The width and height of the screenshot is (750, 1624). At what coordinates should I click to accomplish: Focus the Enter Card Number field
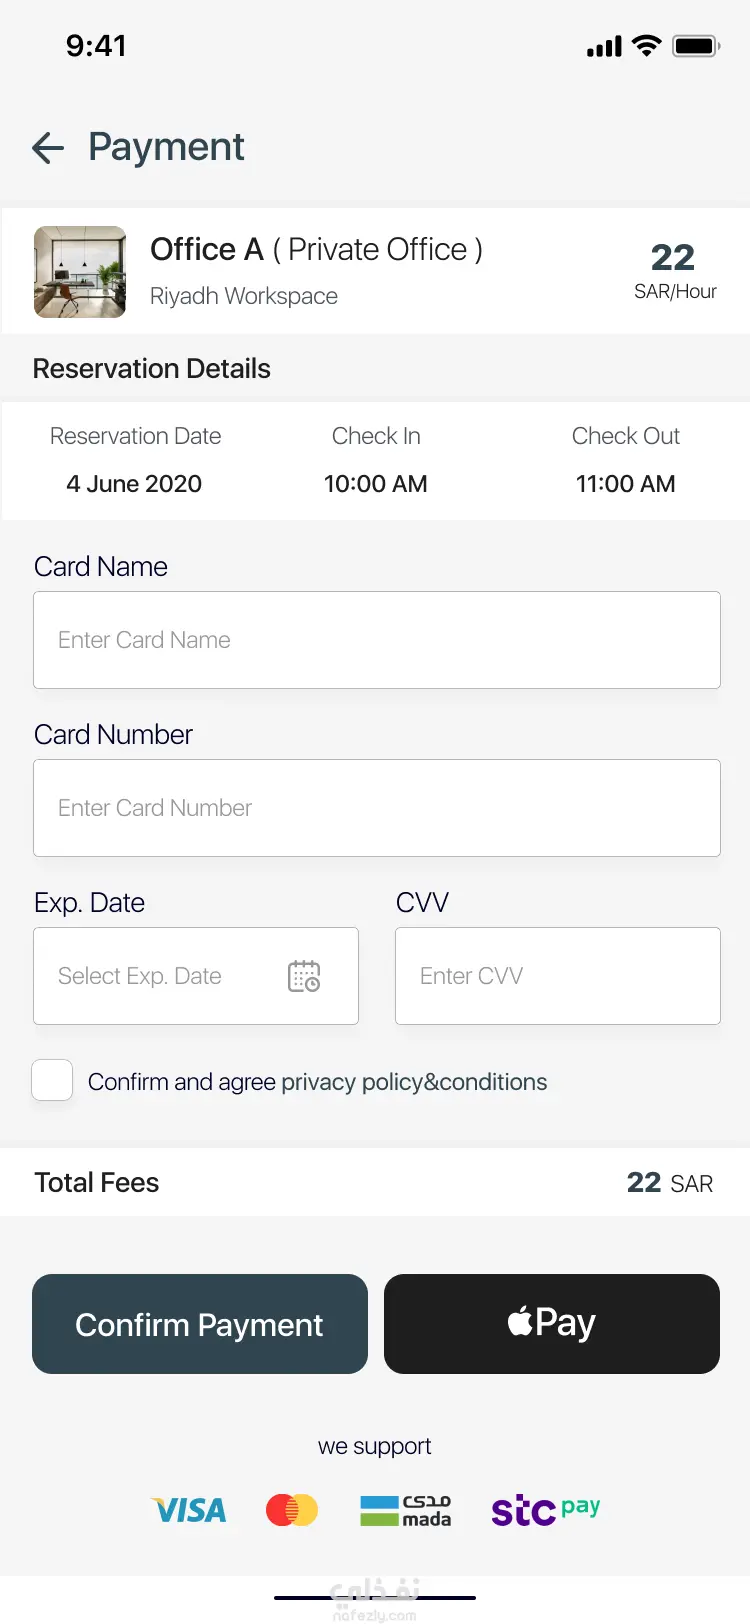click(x=377, y=808)
